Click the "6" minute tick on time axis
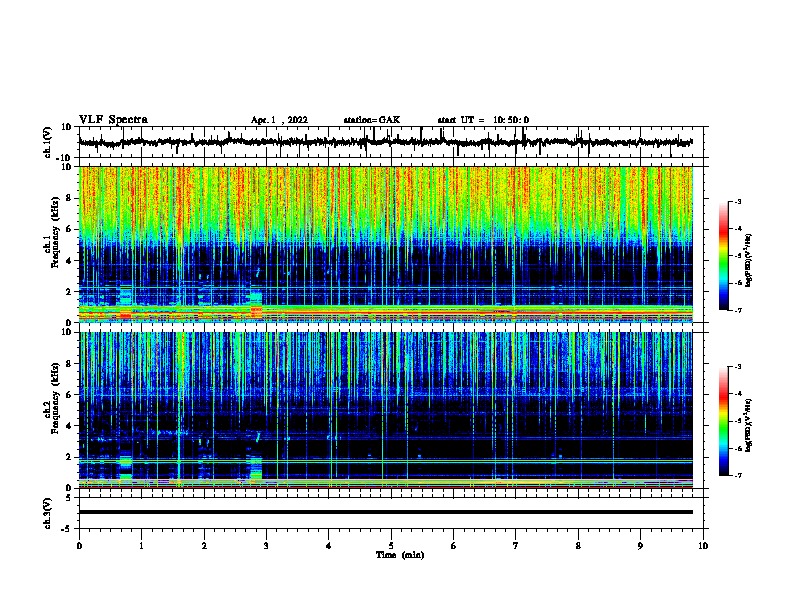792x612 pixels. point(454,546)
